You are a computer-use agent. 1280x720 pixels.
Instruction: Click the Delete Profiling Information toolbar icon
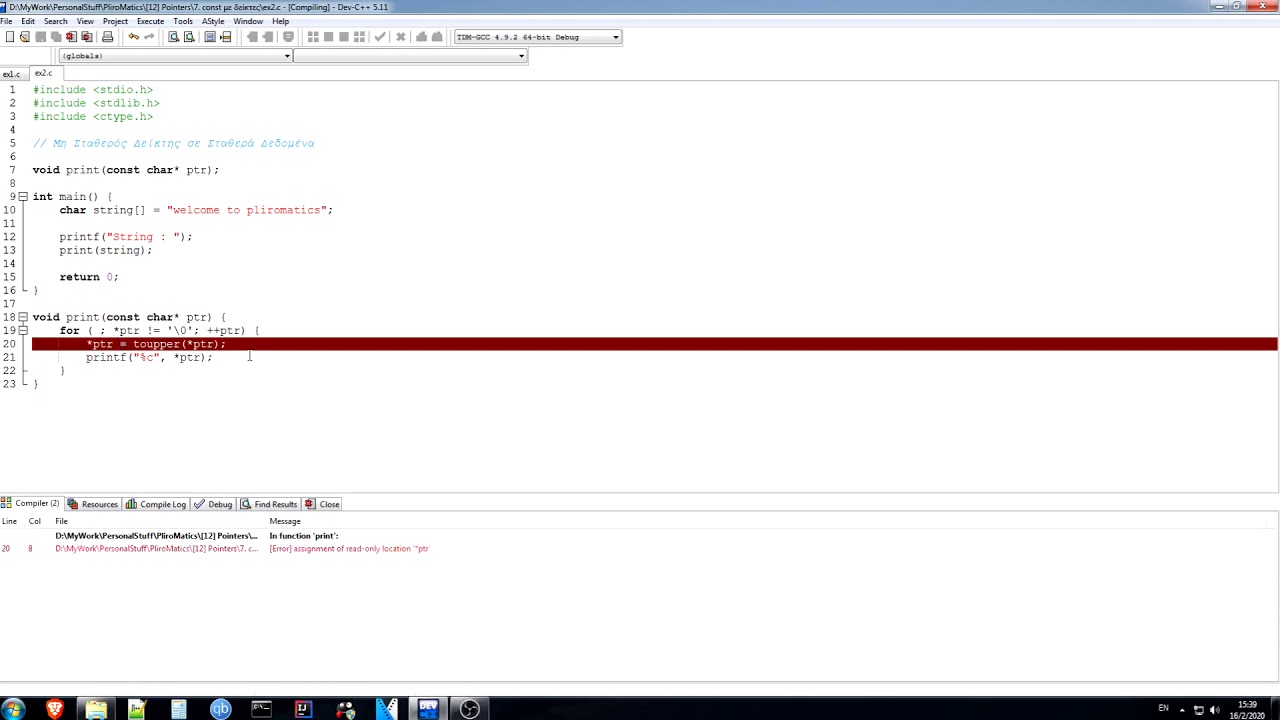click(x=437, y=37)
